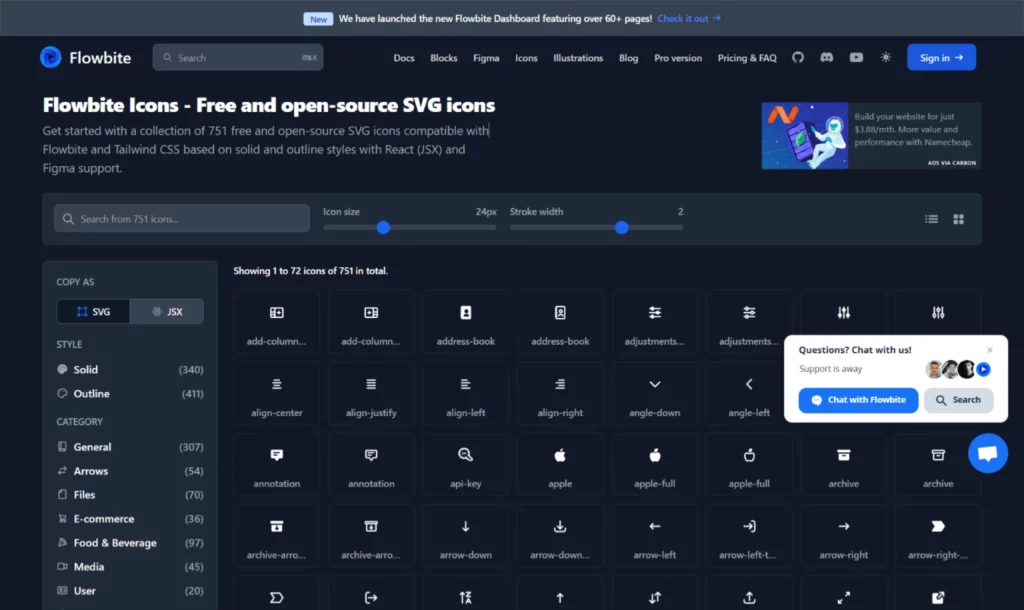Focus the header Search field
The image size is (1024, 610).
point(238,57)
